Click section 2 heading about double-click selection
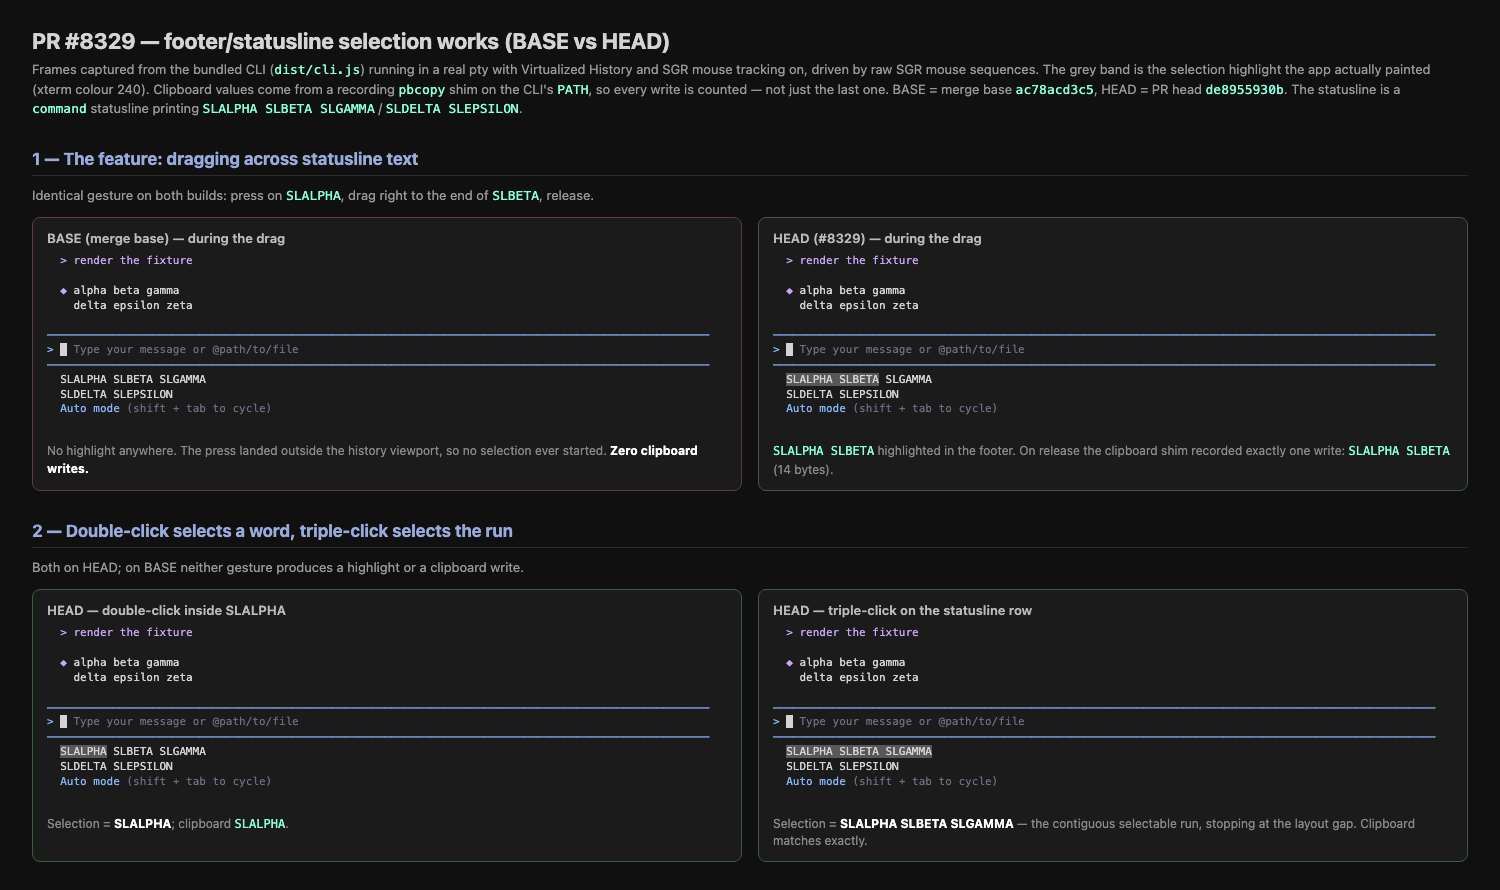1500x890 pixels. pos(272,531)
